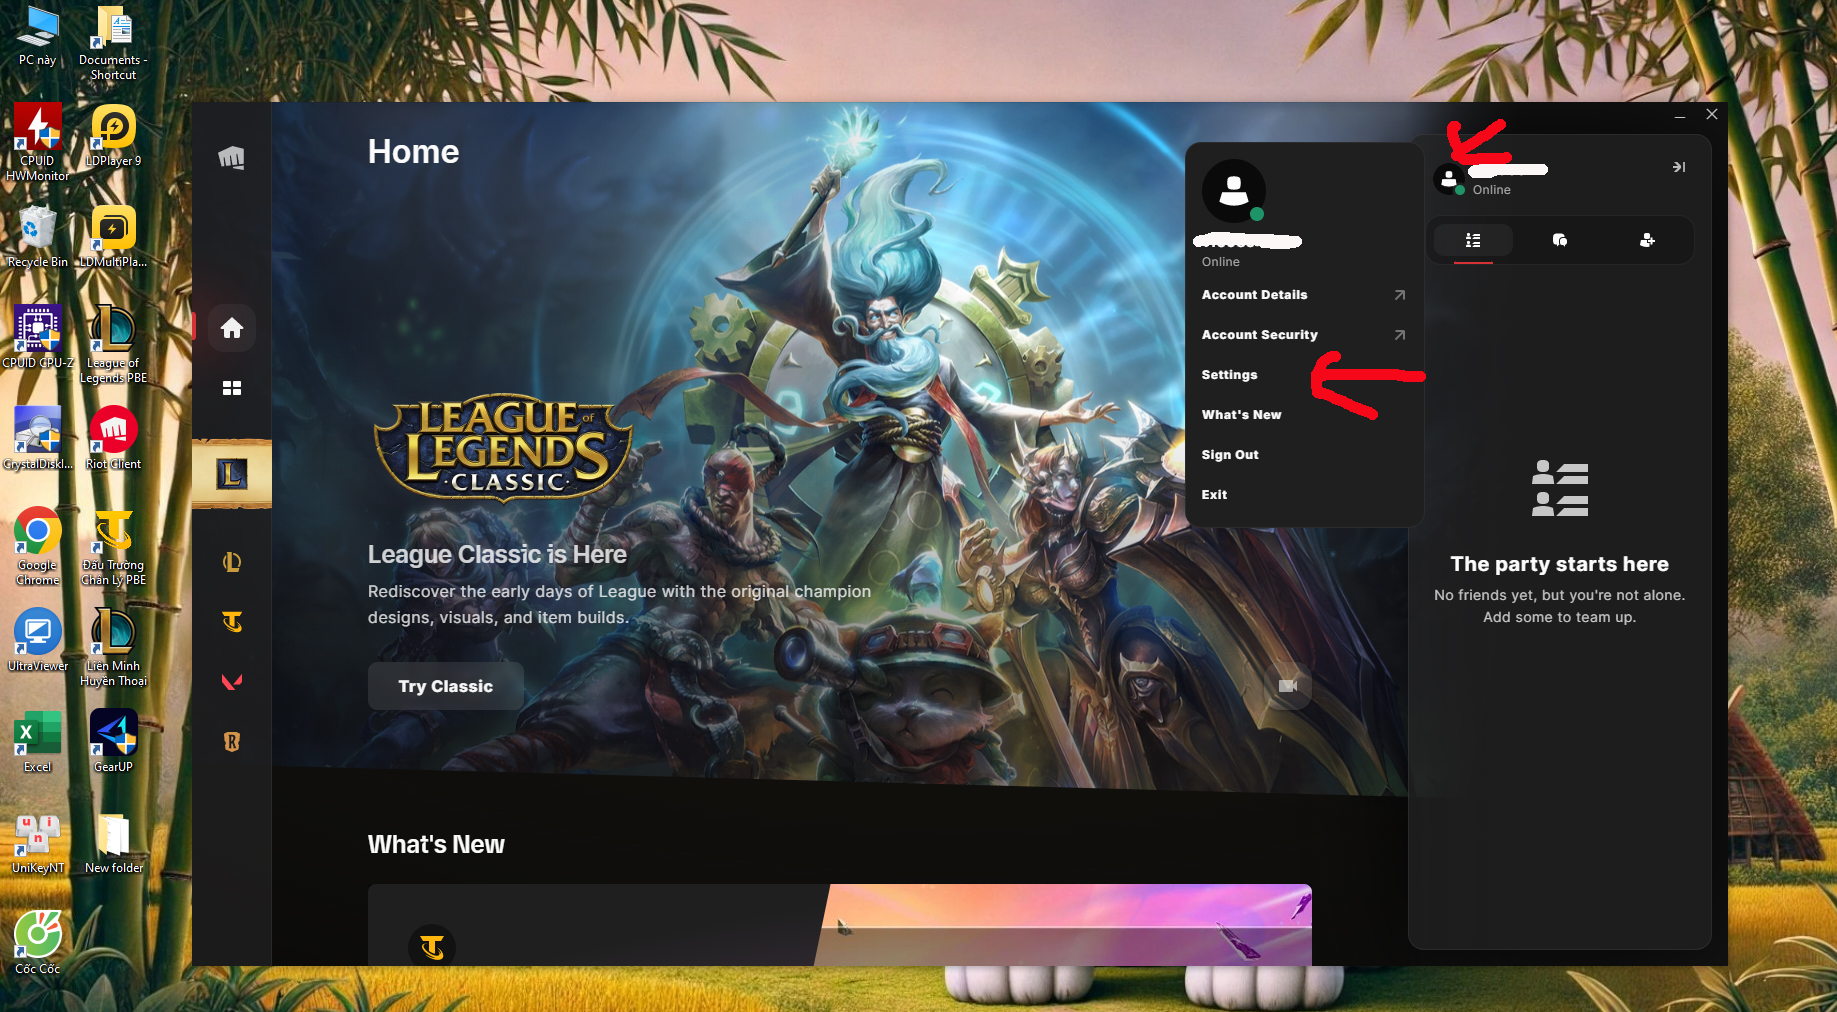Open the What's New news thumbnail

(x=1063, y=925)
